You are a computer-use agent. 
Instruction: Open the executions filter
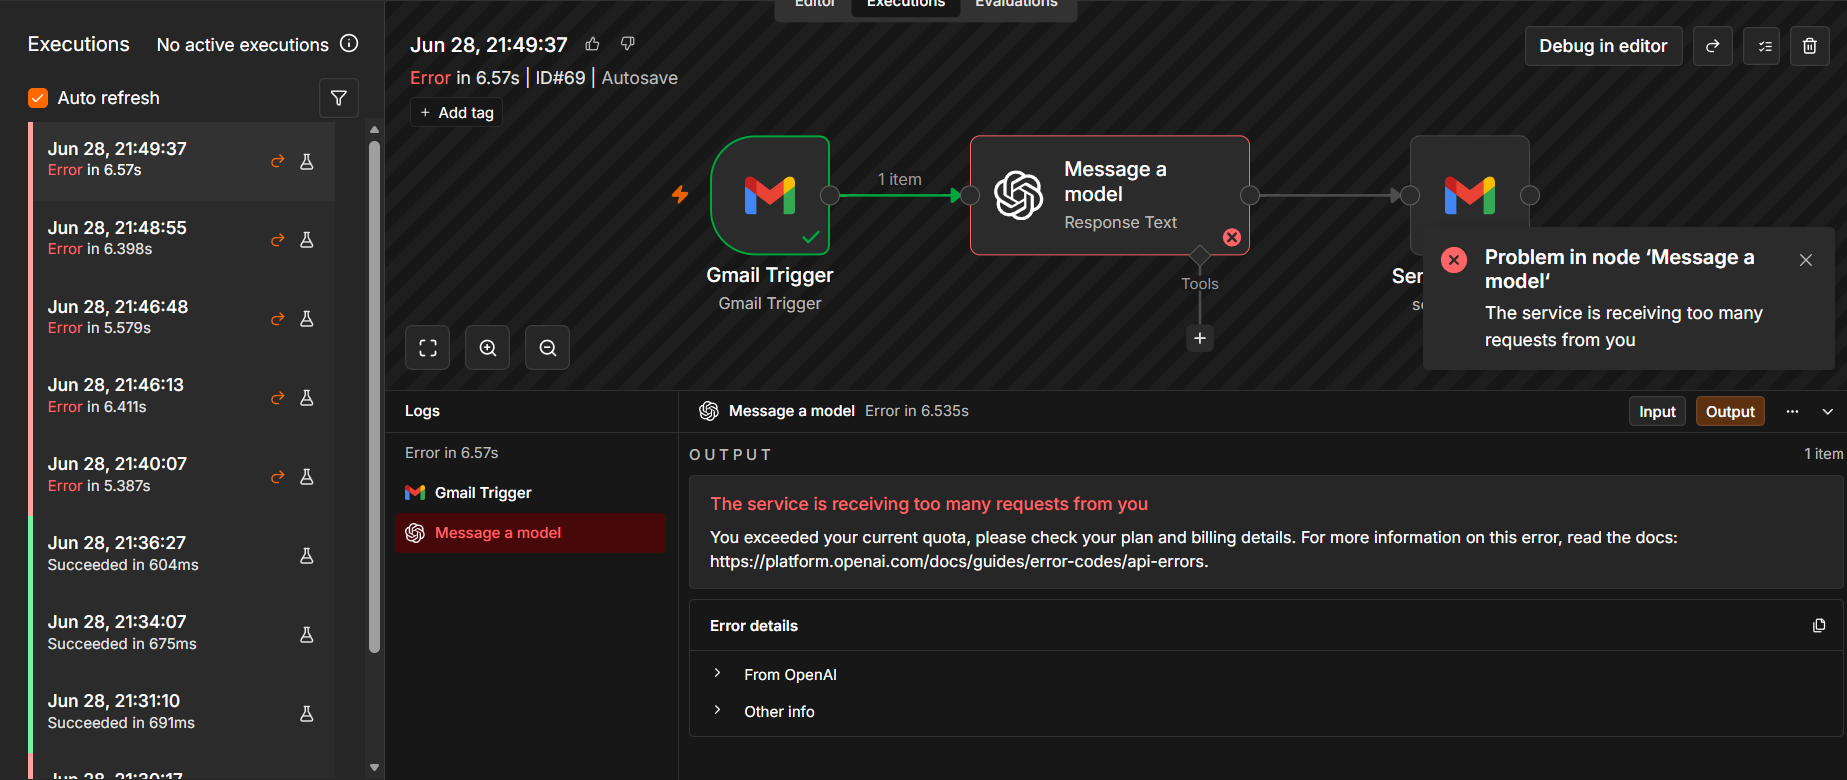[x=339, y=98]
